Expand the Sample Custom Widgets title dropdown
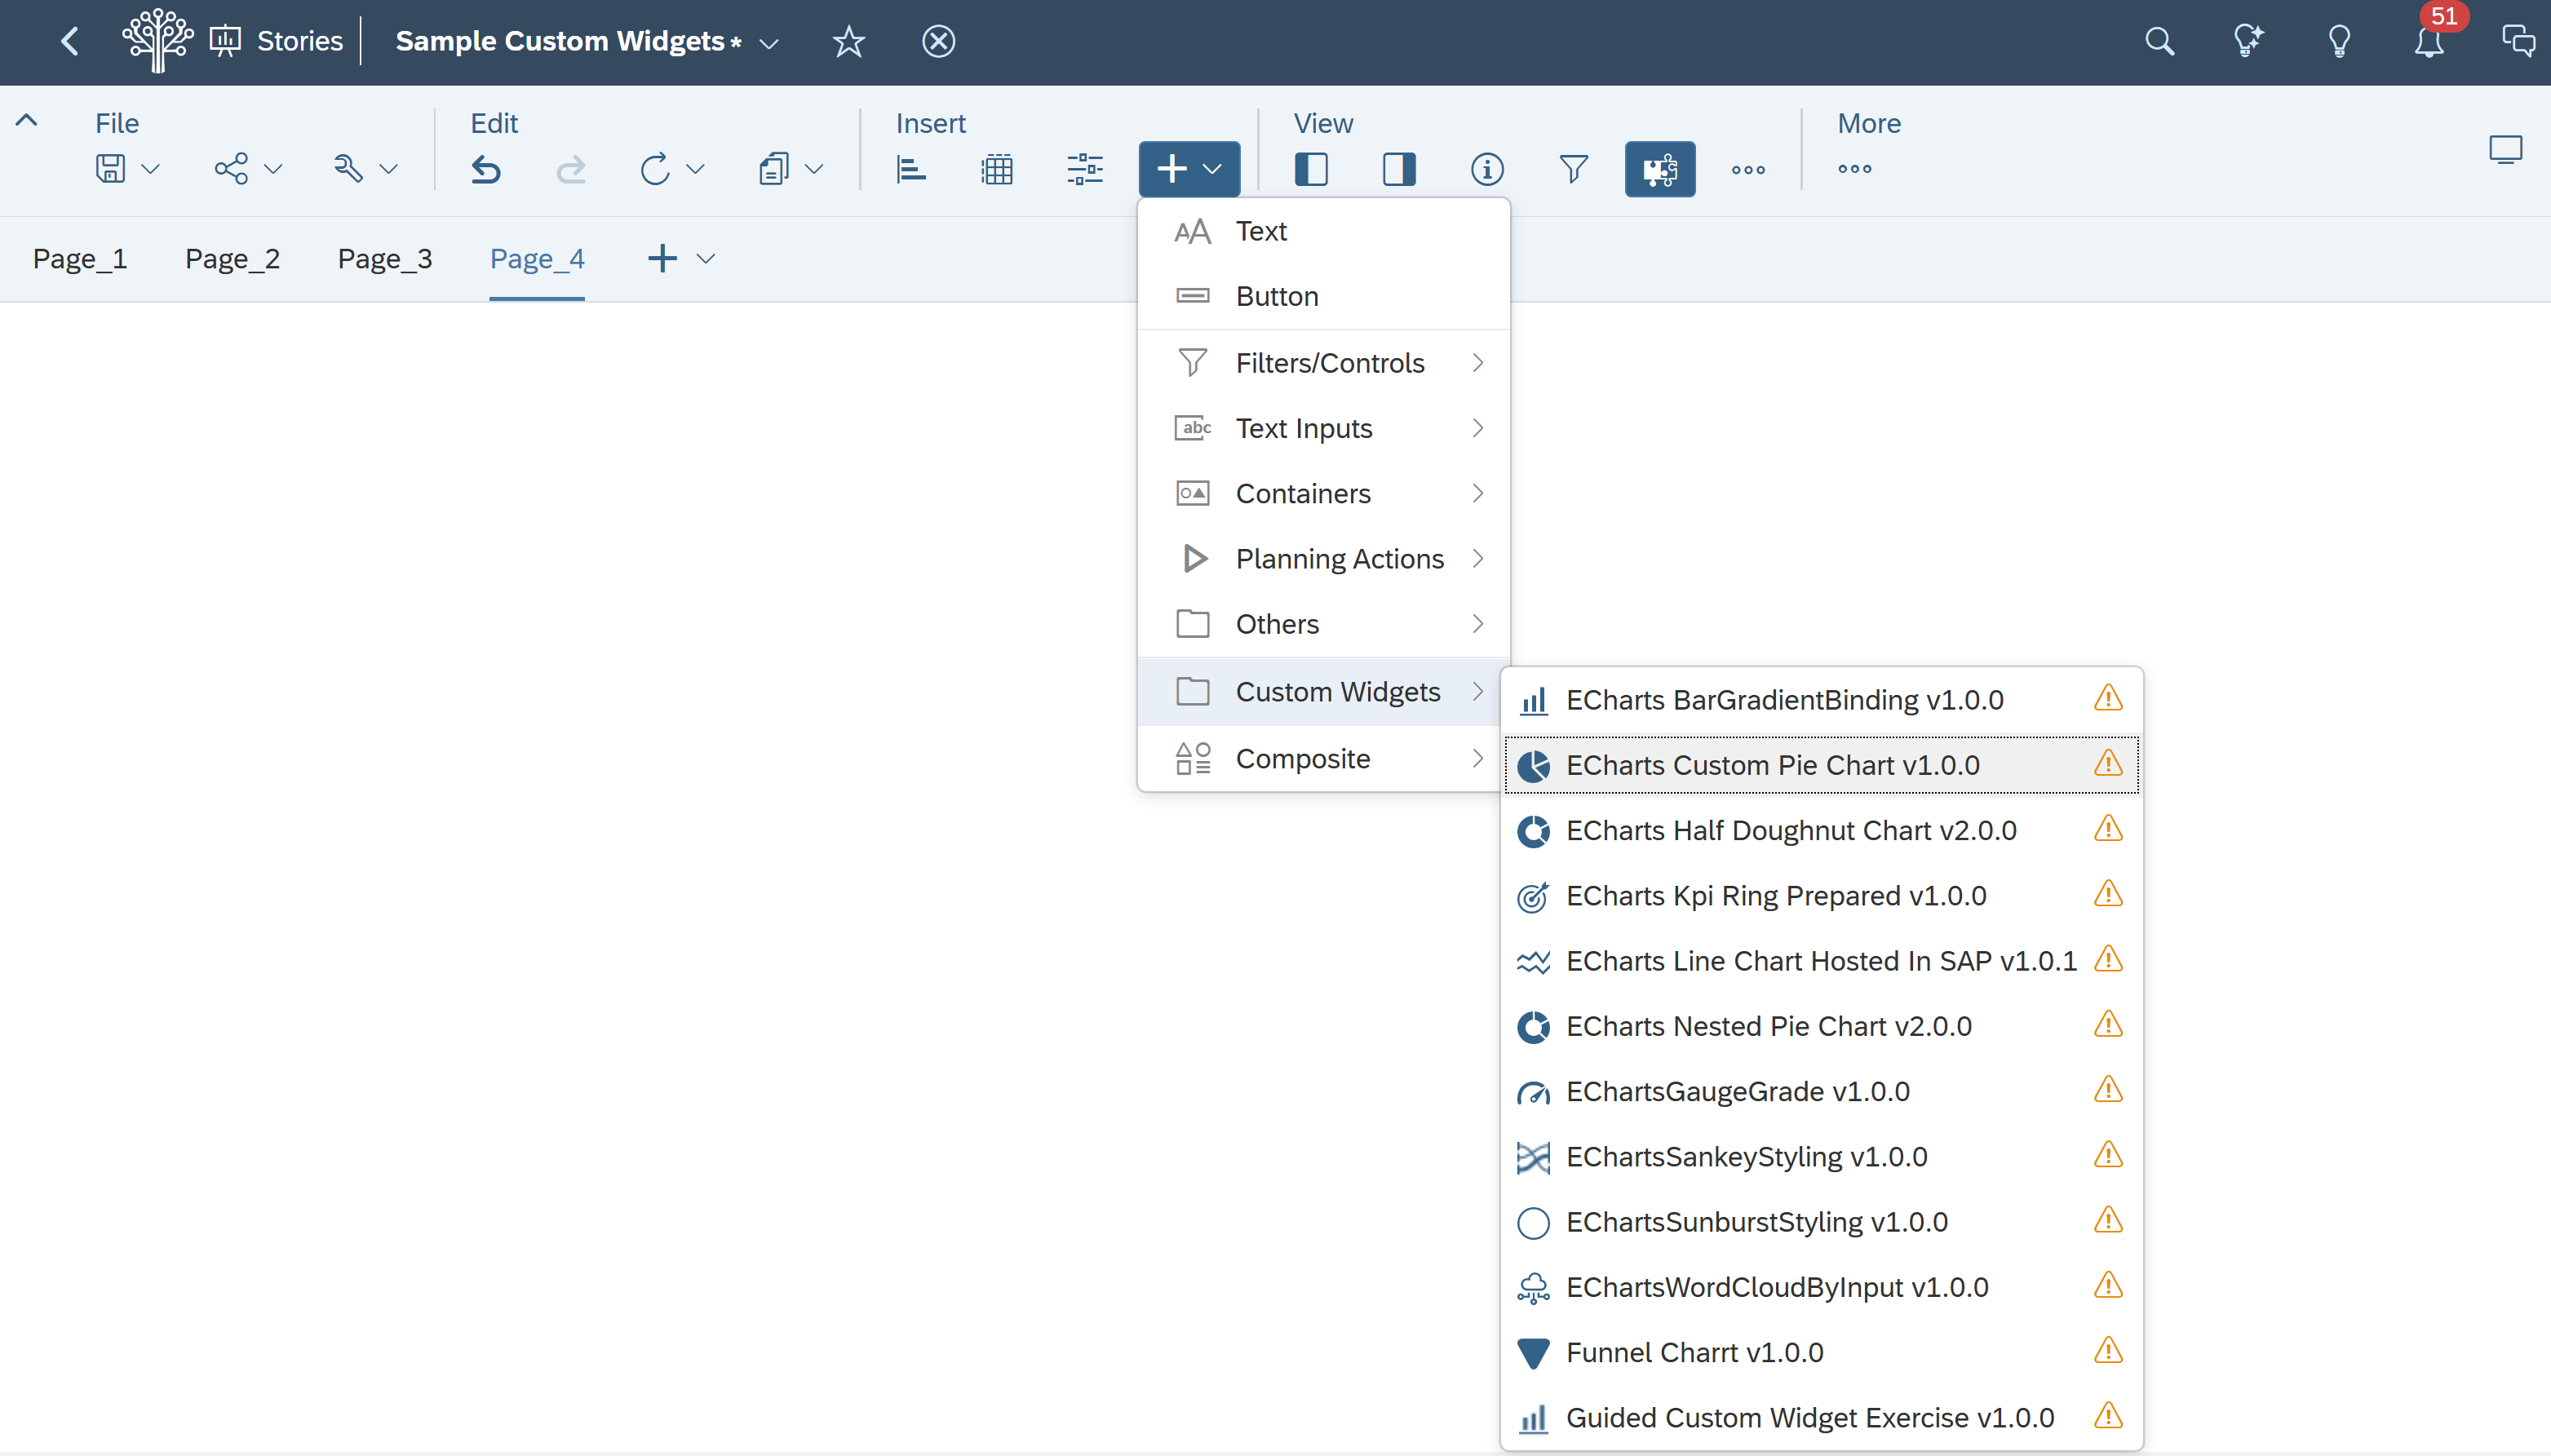2551x1456 pixels. click(769, 43)
